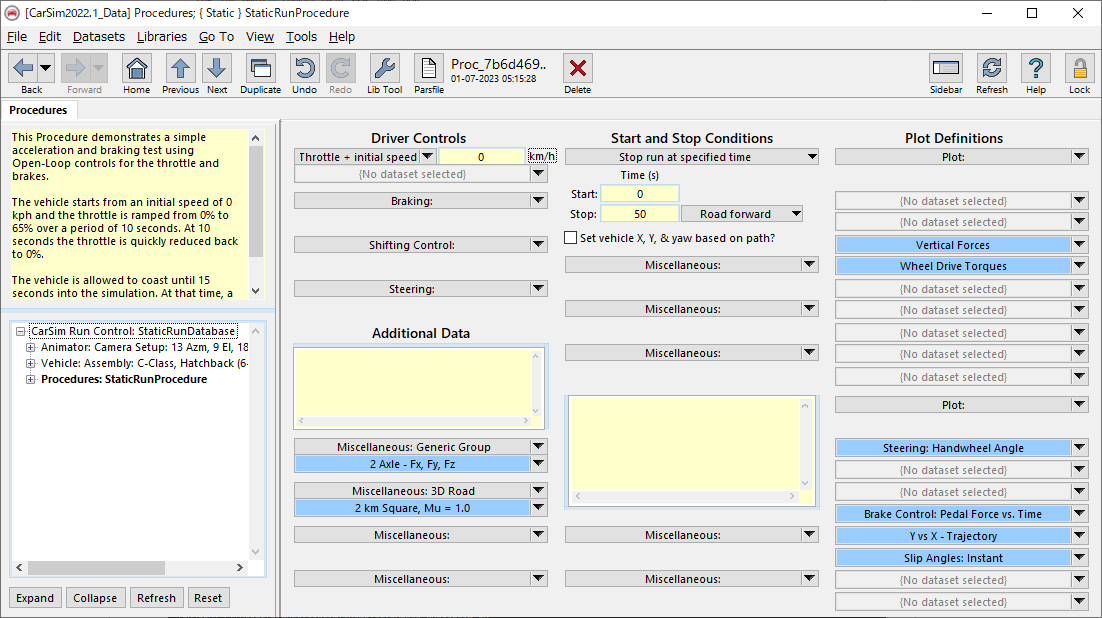Open the View menu
The width and height of the screenshot is (1102, 618).
pos(259,37)
